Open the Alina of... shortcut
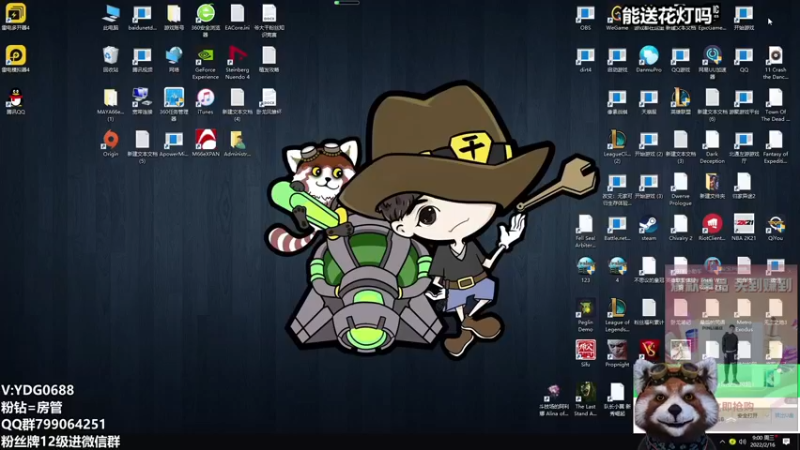 (554, 401)
